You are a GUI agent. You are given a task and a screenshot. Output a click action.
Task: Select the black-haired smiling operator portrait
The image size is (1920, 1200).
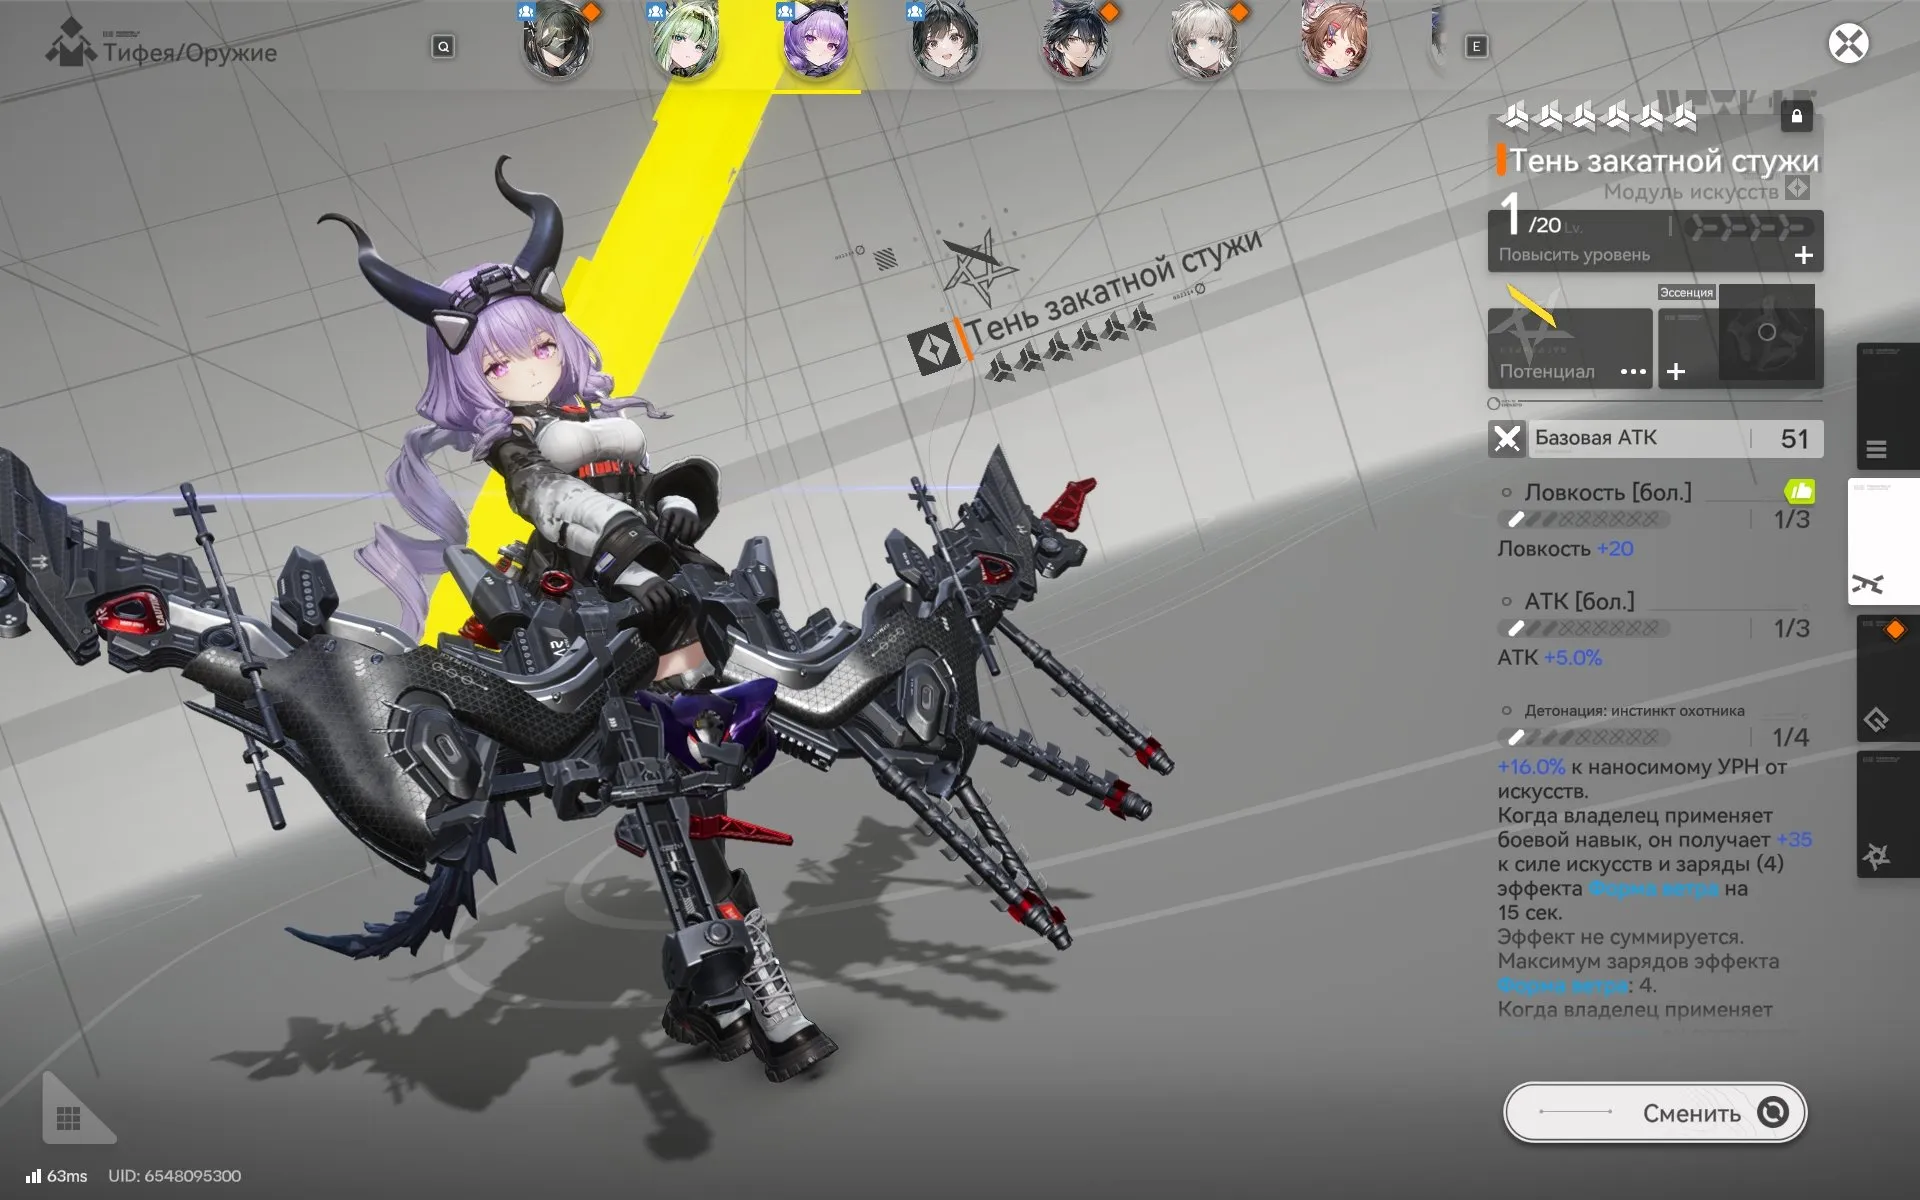945,41
